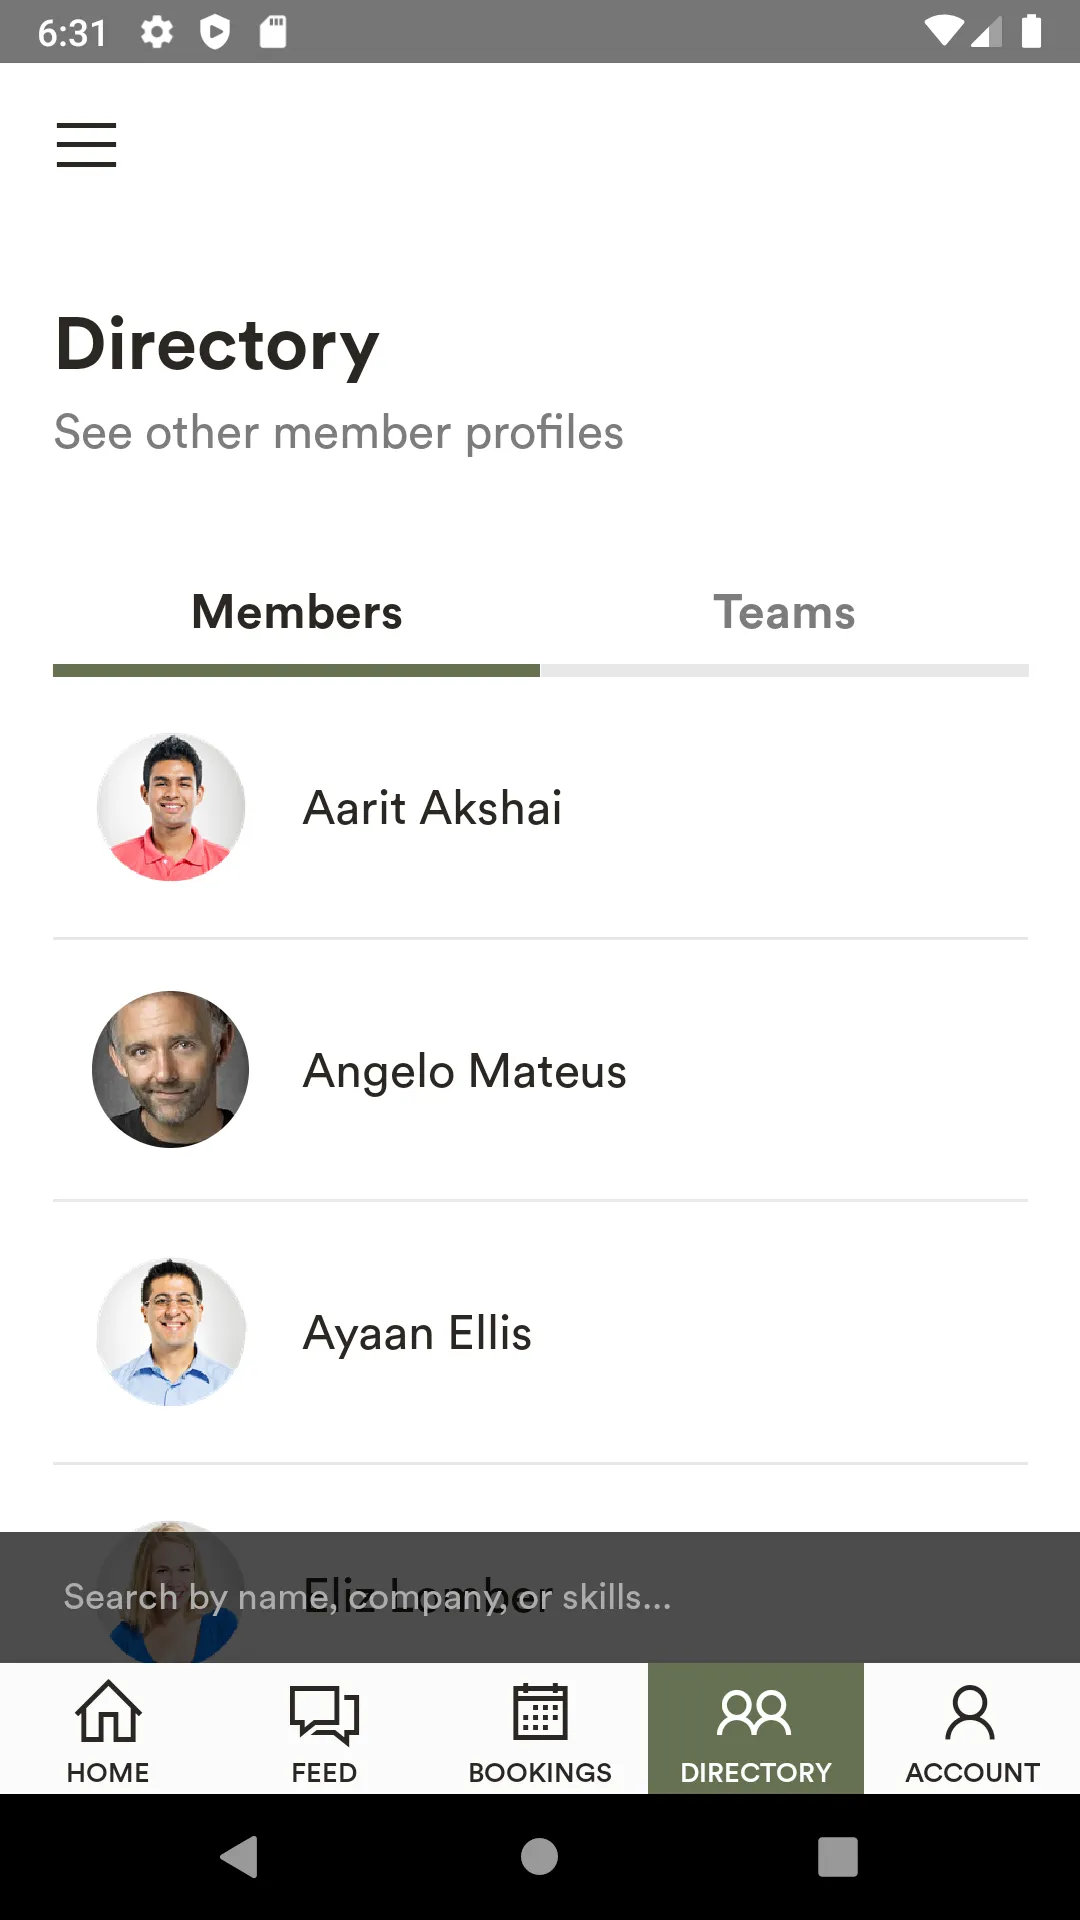Tap the Android back triangle button

coord(240,1857)
